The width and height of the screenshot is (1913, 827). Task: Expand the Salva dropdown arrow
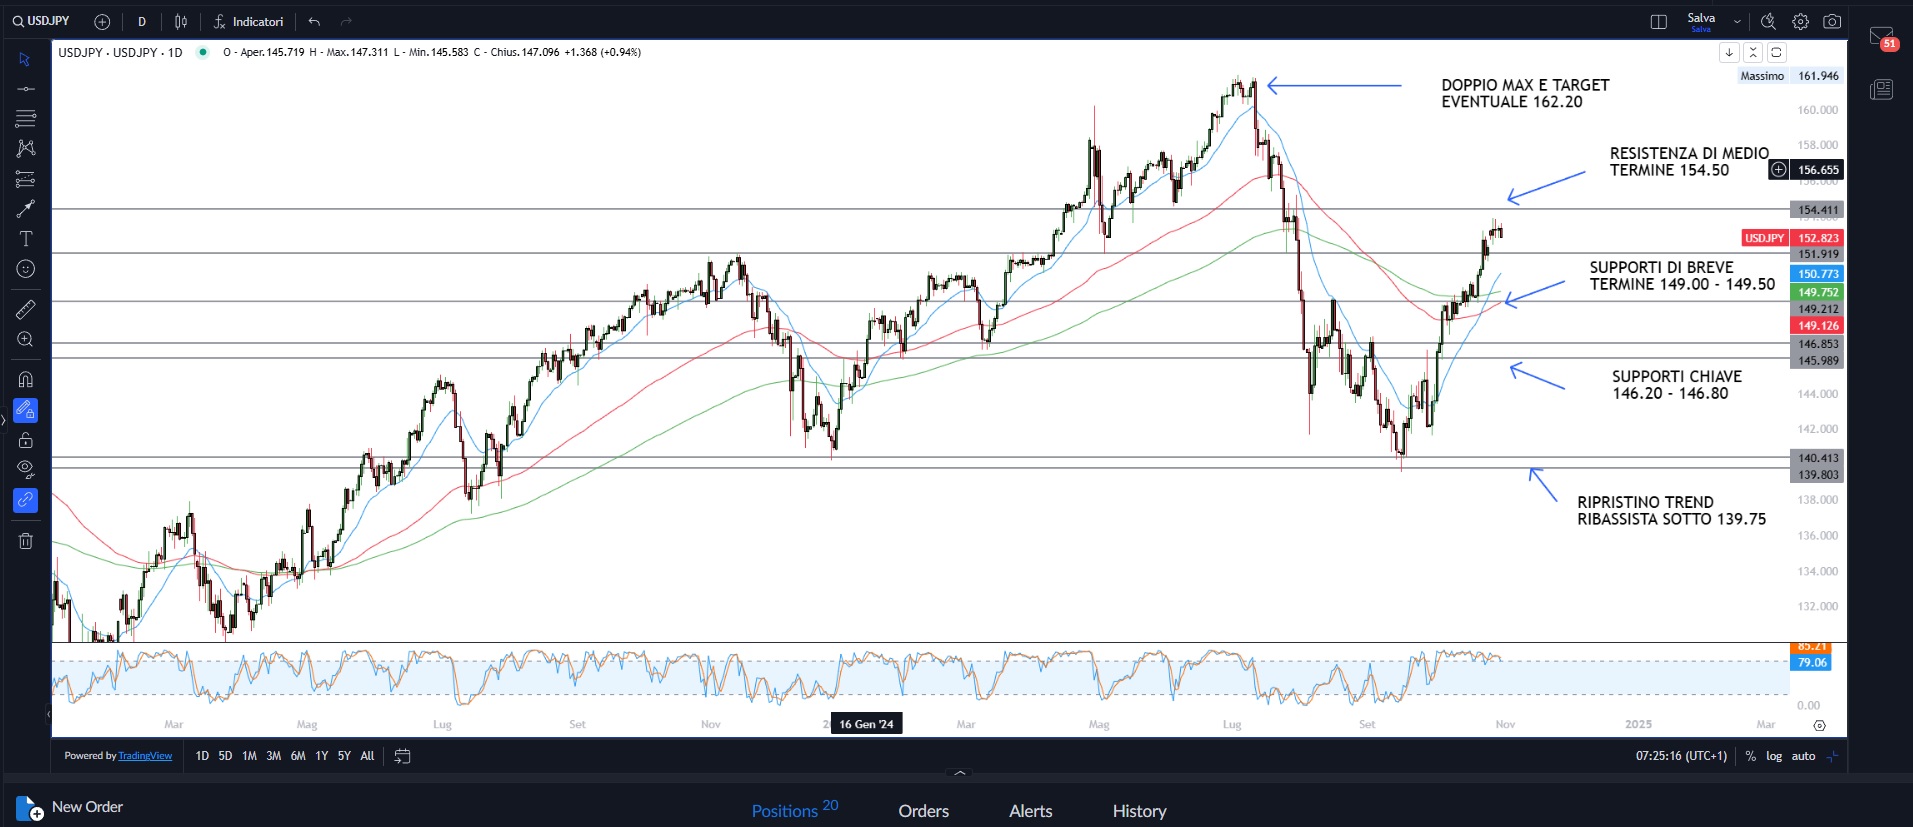1737,22
